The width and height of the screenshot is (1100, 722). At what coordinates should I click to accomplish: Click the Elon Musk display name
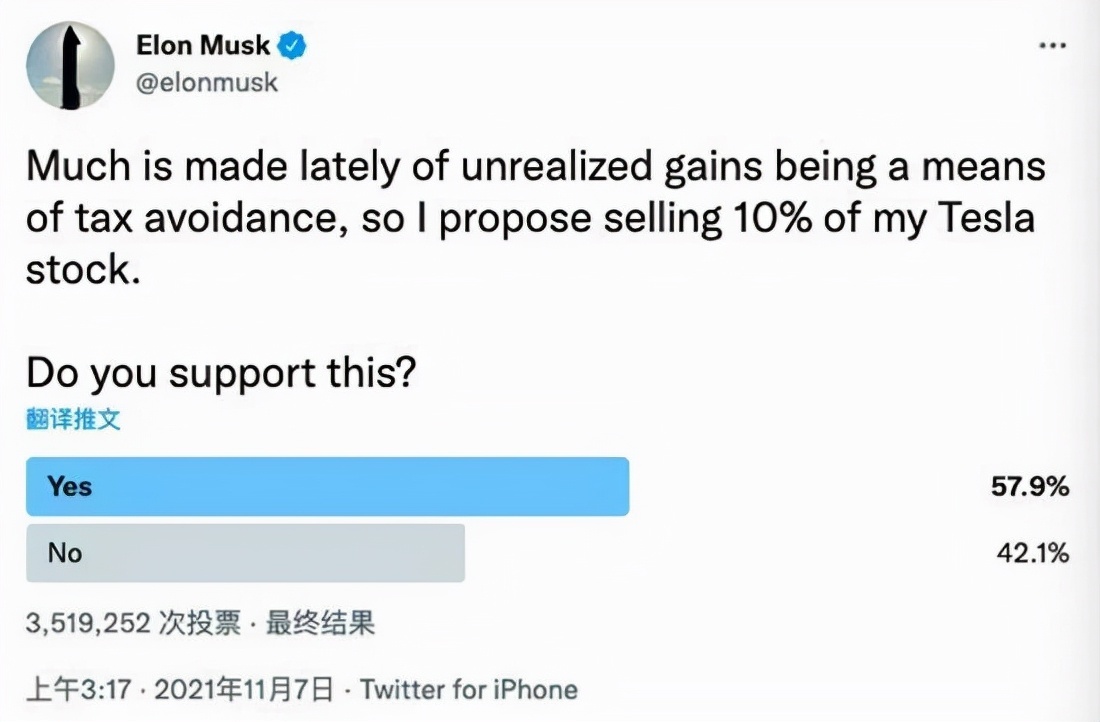(x=203, y=46)
